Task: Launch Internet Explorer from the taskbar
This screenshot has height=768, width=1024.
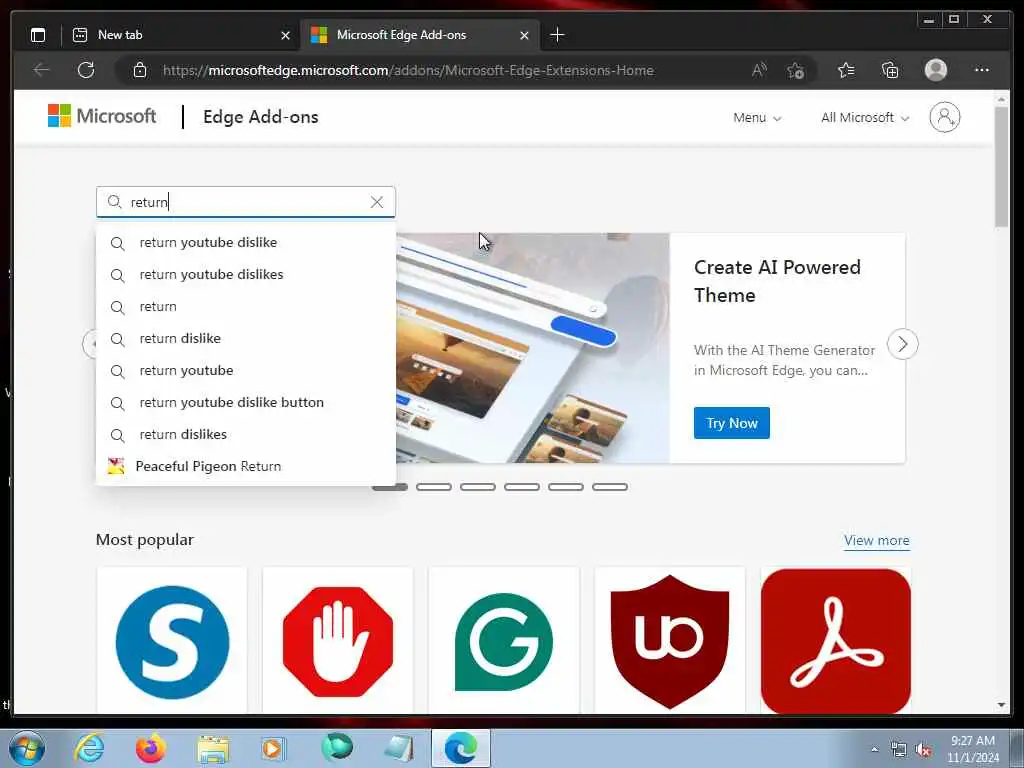Action: tap(89, 748)
